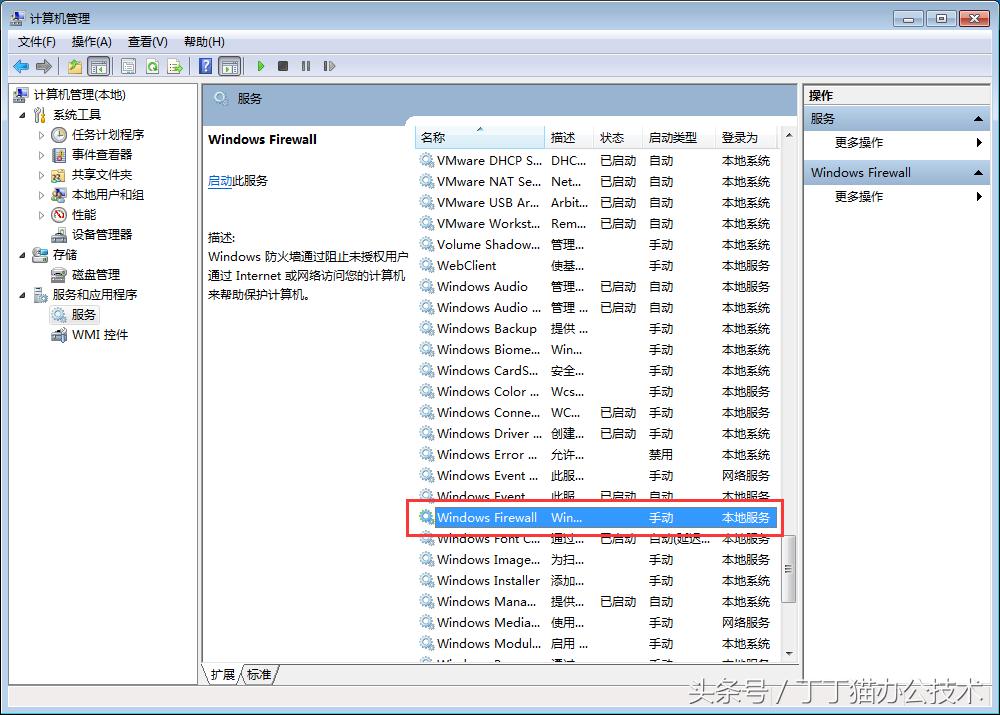Click the navigate Forward arrow icon
1000x715 pixels.
[43, 66]
